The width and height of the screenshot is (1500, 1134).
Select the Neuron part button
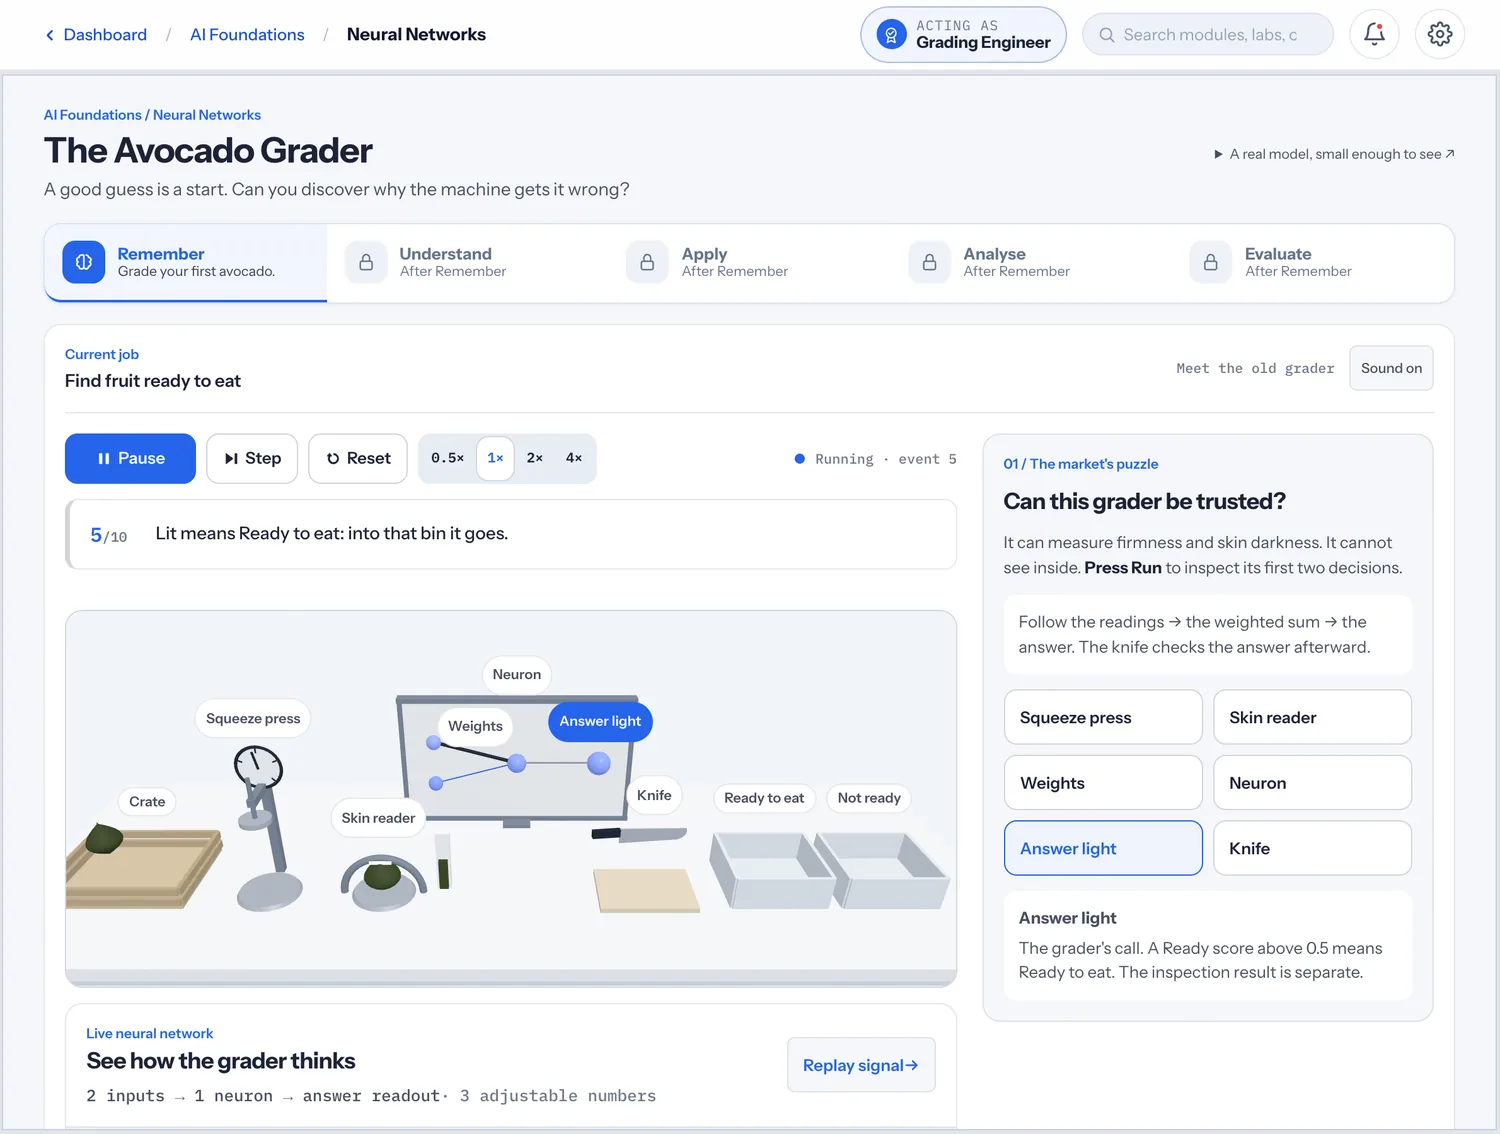pos(1312,783)
